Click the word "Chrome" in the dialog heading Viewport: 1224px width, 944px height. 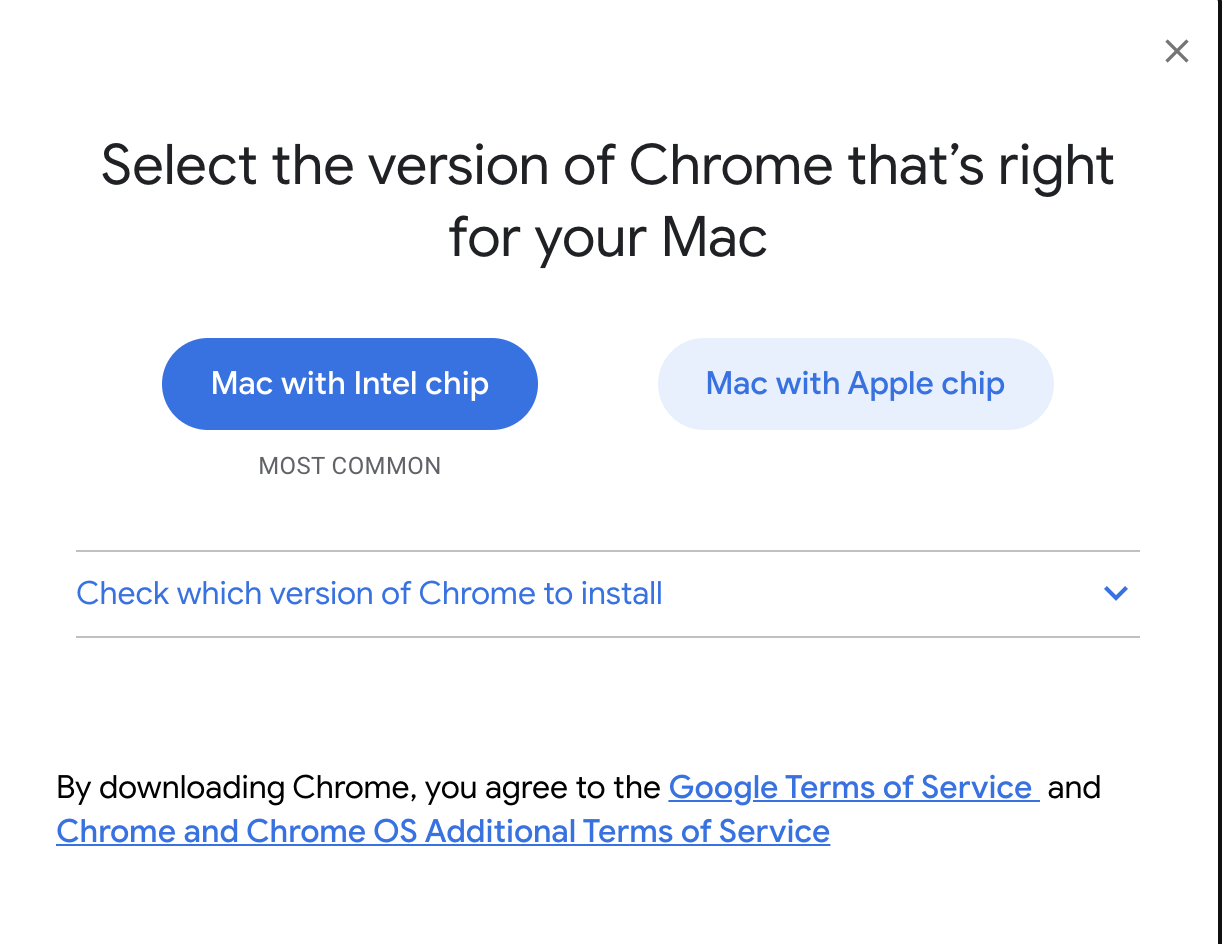[731, 165]
